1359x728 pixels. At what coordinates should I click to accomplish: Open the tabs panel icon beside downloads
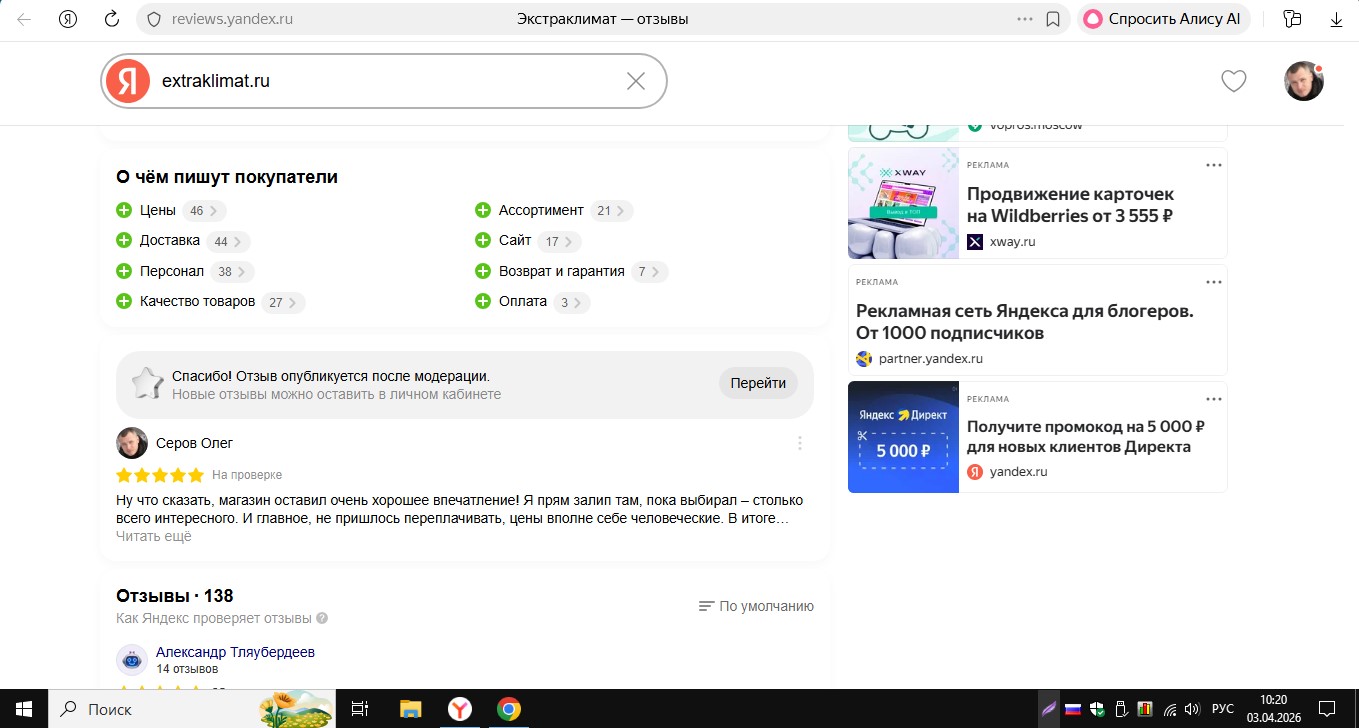point(1292,19)
